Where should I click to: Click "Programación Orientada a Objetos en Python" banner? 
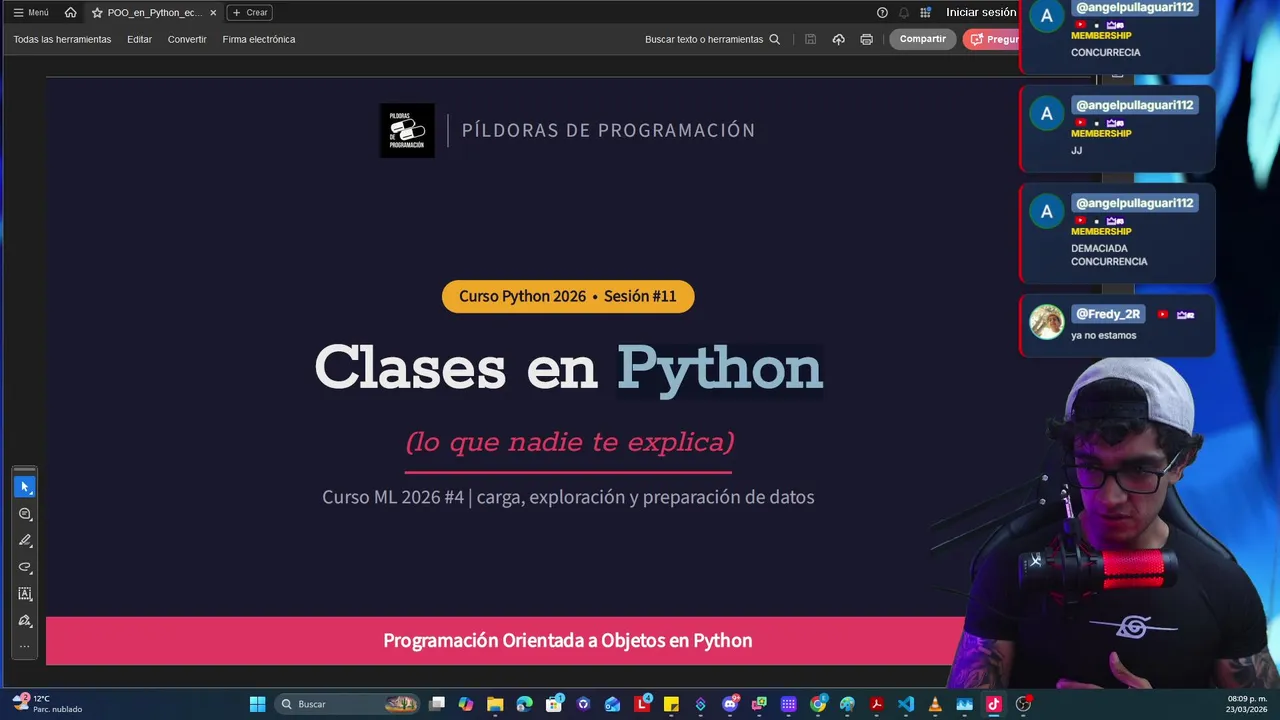[x=568, y=641]
